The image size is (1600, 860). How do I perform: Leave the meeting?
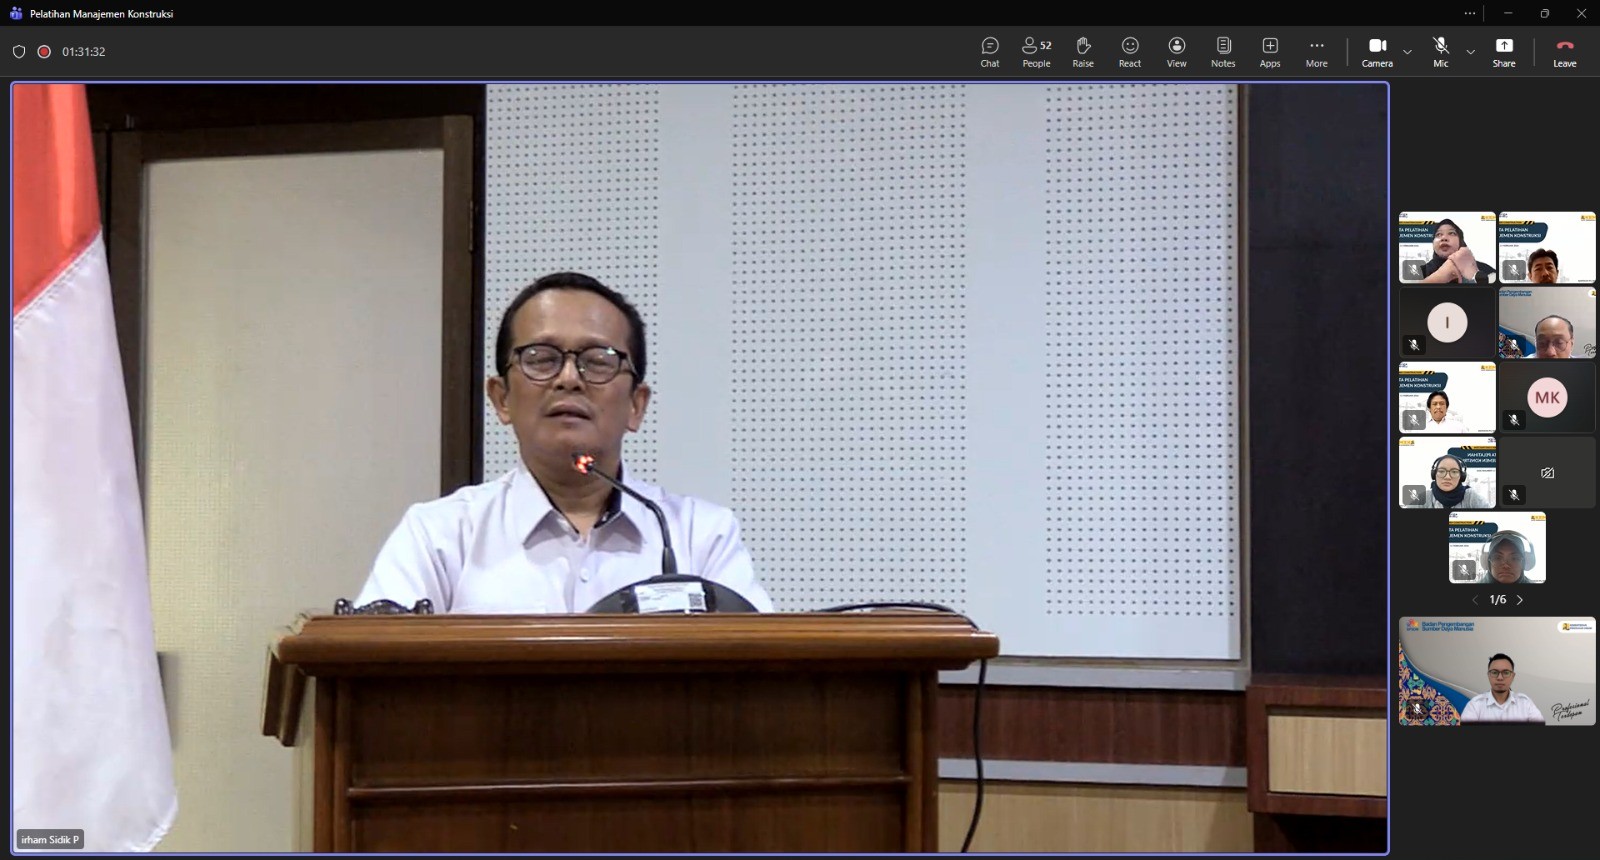[1564, 52]
